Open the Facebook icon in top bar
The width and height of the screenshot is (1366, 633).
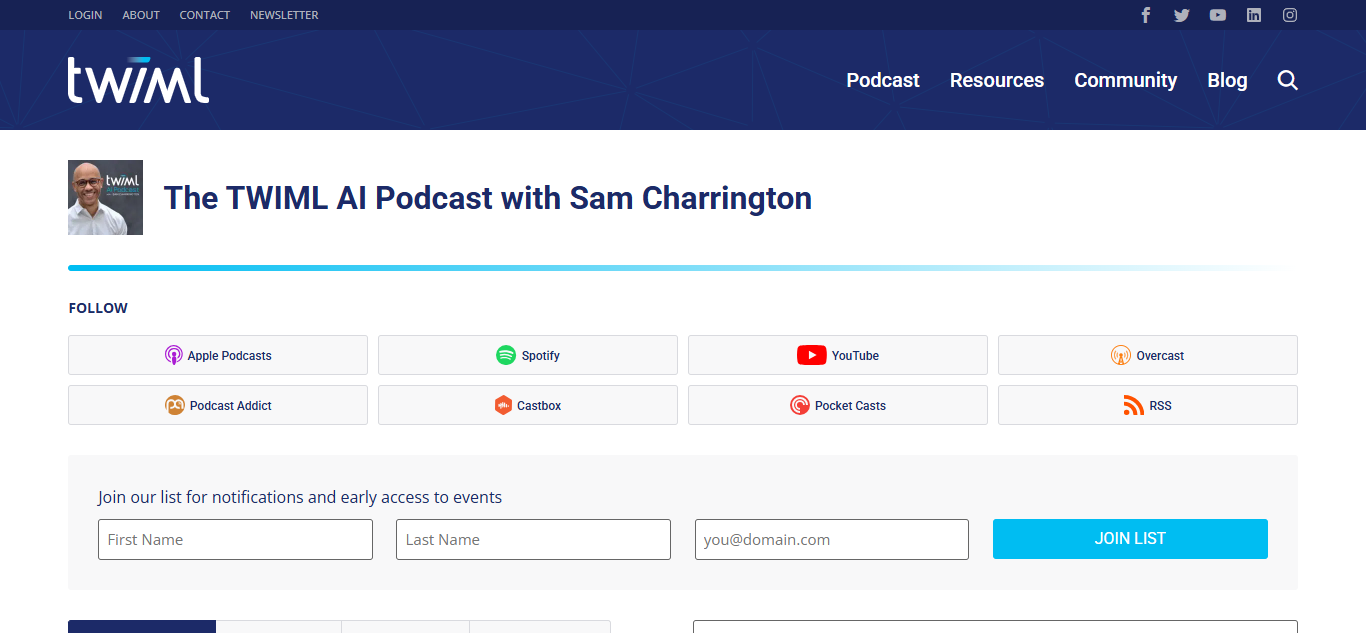coord(1146,15)
